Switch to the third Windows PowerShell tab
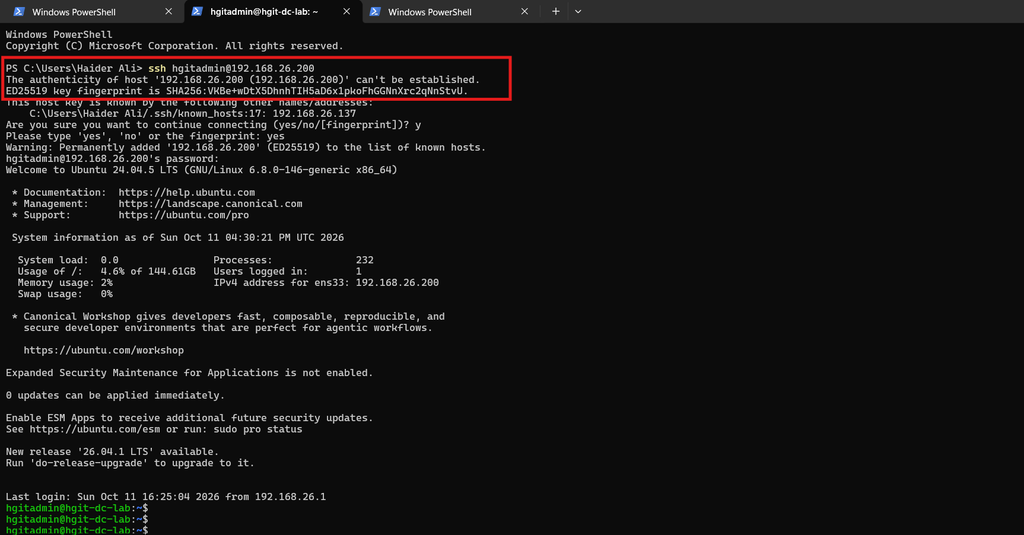Image resolution: width=1024 pixels, height=535 pixels. pyautogui.click(x=449, y=12)
